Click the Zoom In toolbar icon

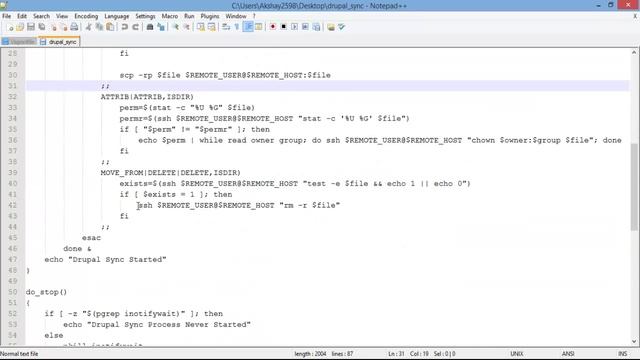(175, 27)
